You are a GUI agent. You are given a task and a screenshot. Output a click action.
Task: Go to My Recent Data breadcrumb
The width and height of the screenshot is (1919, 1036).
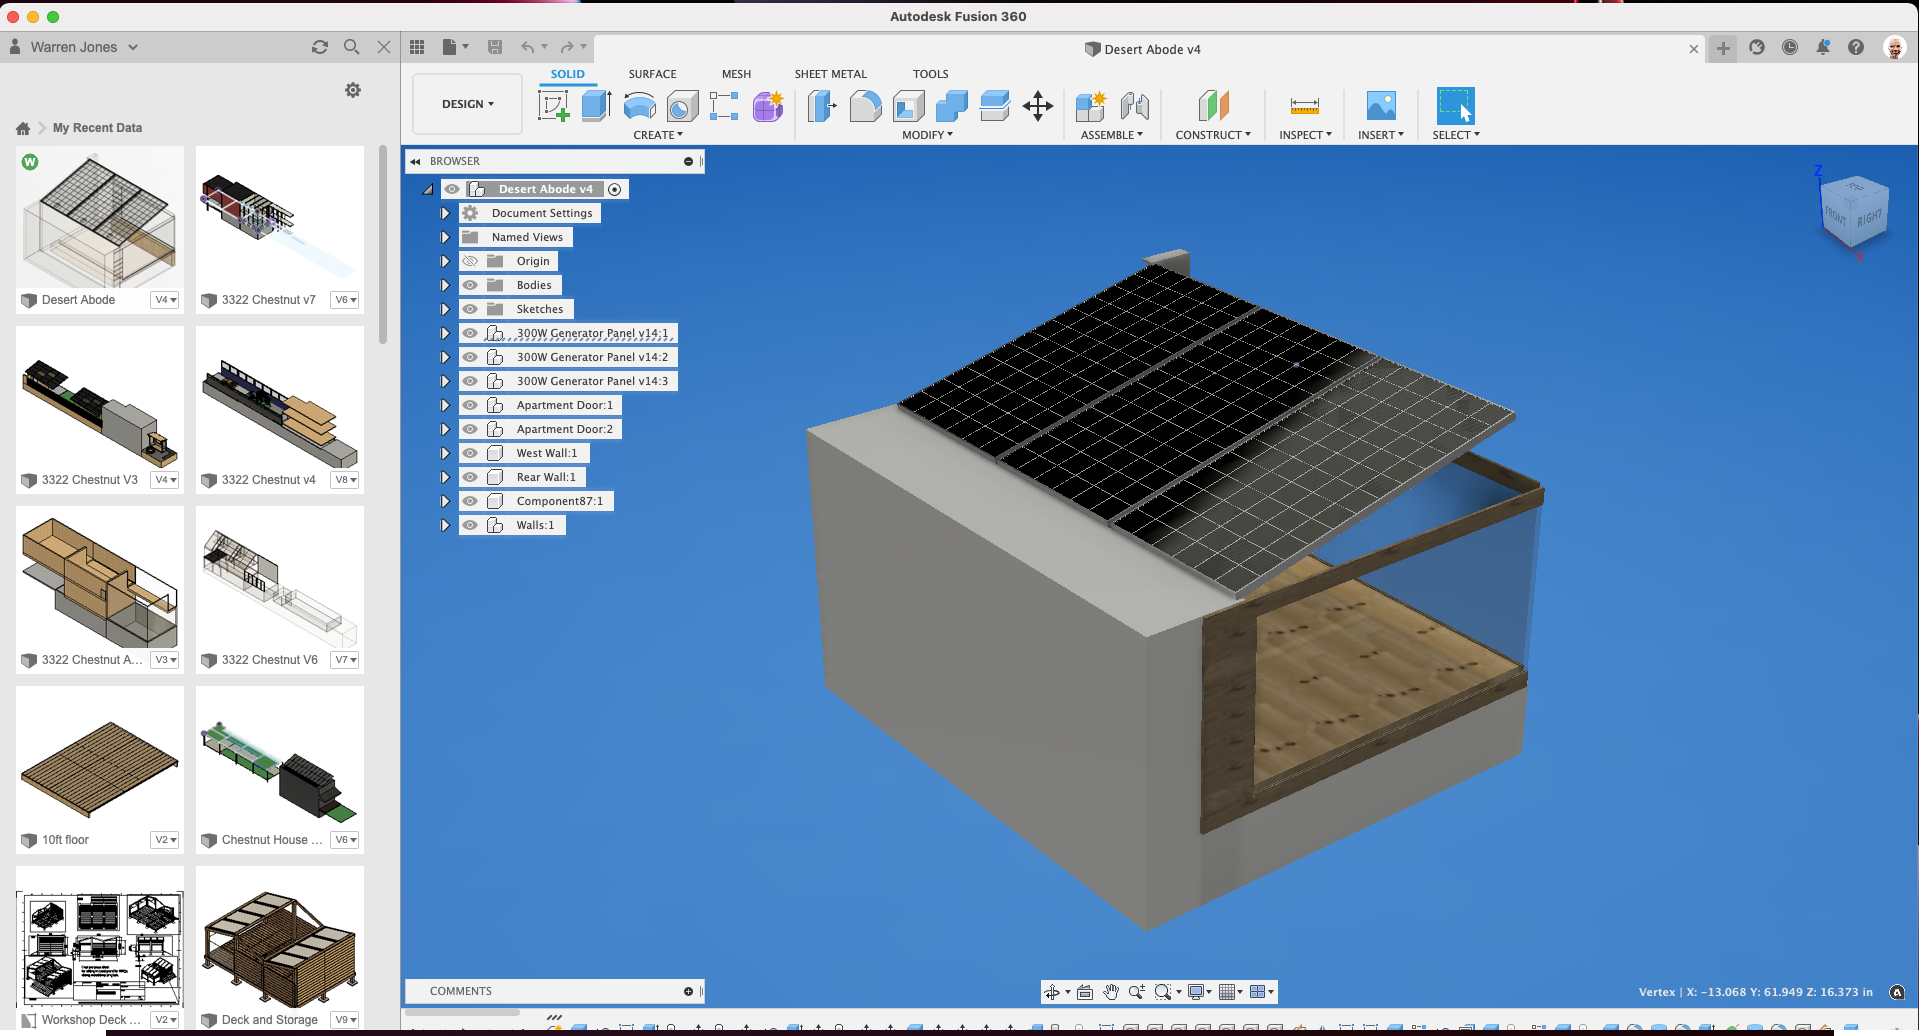click(x=97, y=128)
